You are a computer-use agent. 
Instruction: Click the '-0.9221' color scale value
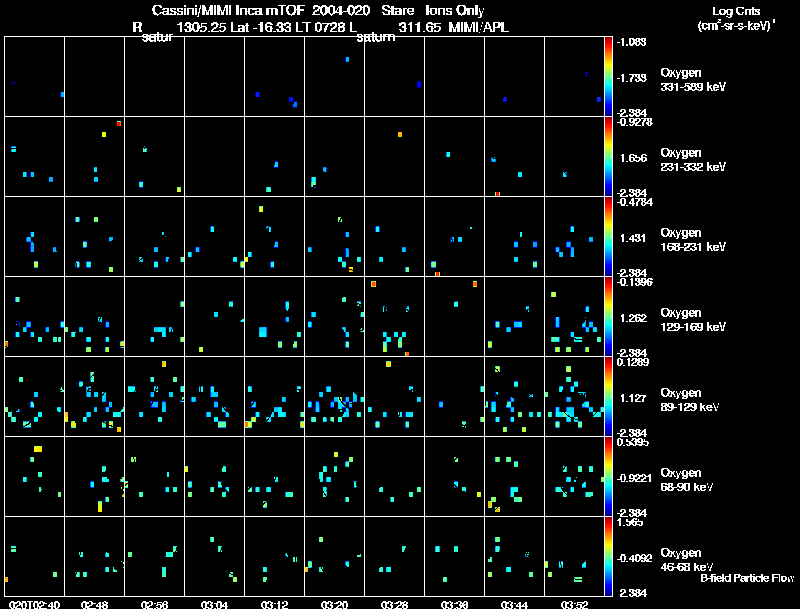[634, 478]
